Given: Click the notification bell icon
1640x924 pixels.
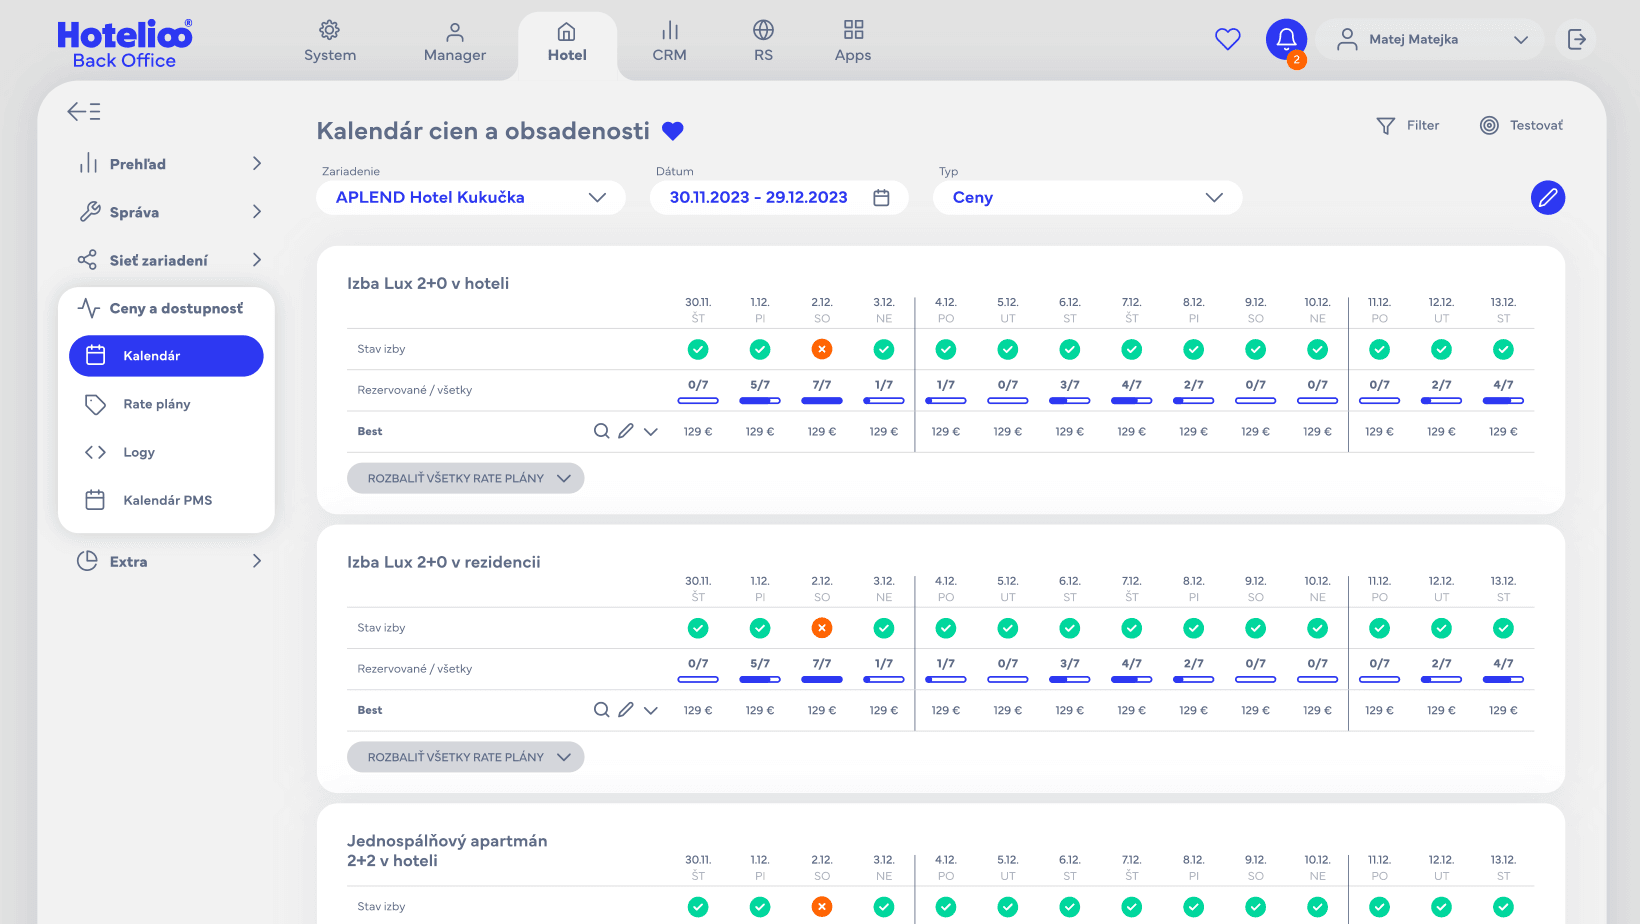Looking at the screenshot, I should click(x=1286, y=39).
